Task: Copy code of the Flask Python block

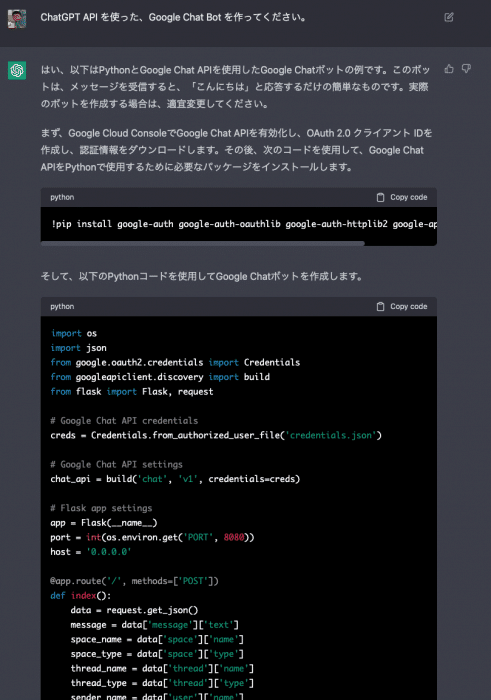Action: (x=402, y=307)
